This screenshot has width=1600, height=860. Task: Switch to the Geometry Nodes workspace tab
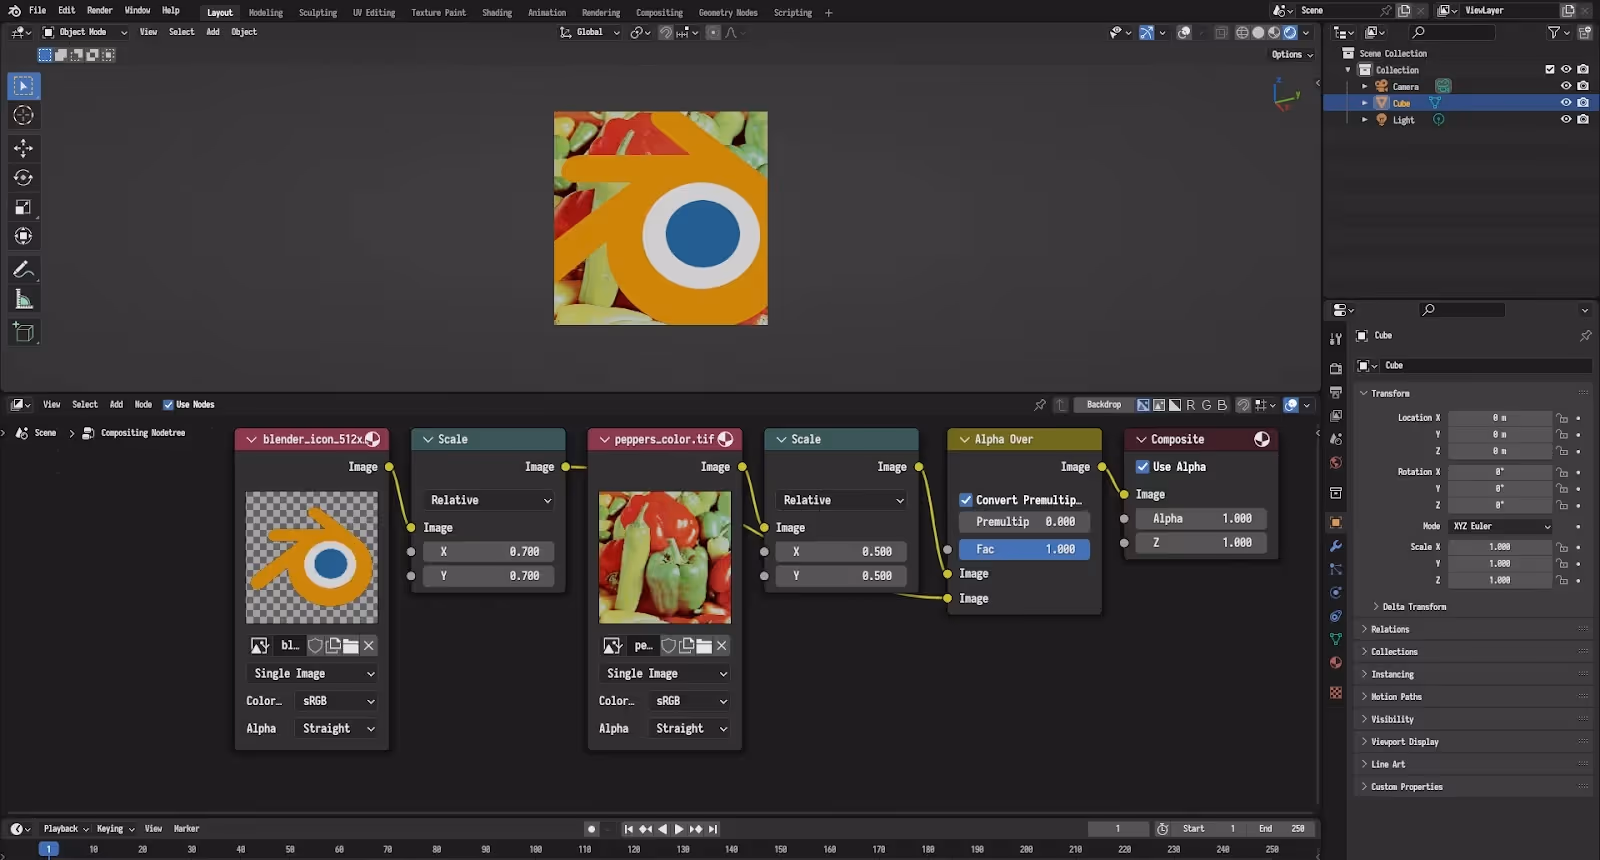pyautogui.click(x=728, y=13)
